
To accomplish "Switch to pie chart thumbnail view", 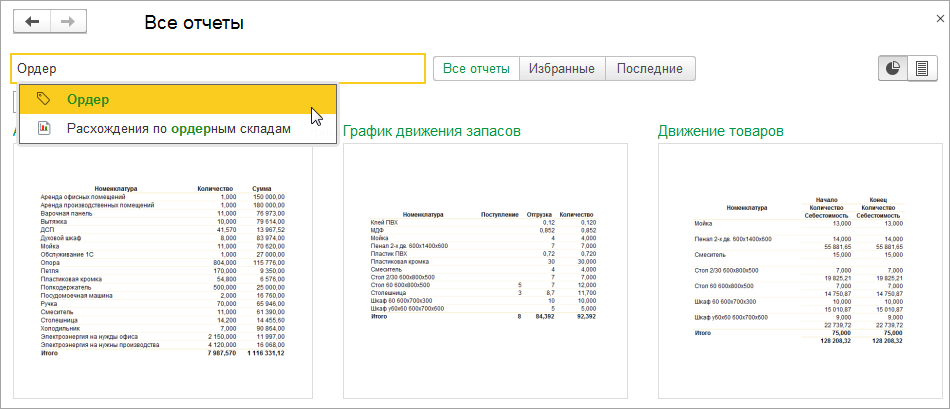I will point(893,68).
